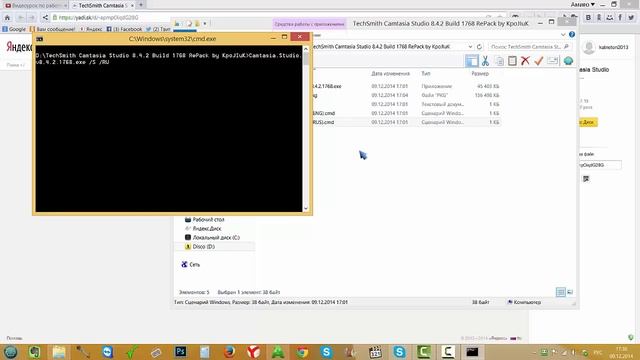Open TeamViewer from the taskbar
The width and height of the screenshot is (640, 360).
(x=107, y=352)
